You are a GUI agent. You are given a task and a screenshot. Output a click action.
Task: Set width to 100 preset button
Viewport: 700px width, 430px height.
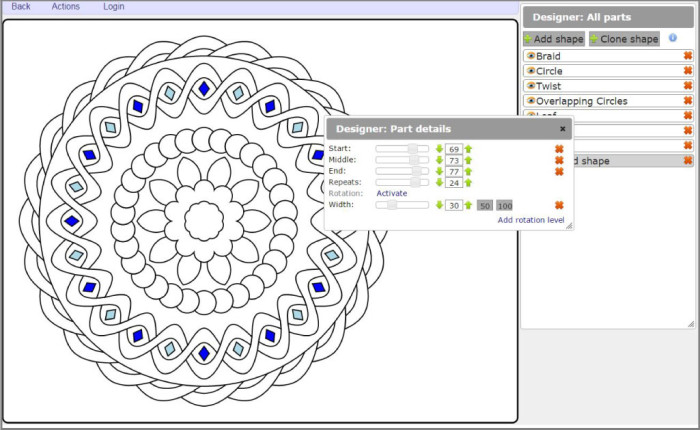tap(504, 205)
